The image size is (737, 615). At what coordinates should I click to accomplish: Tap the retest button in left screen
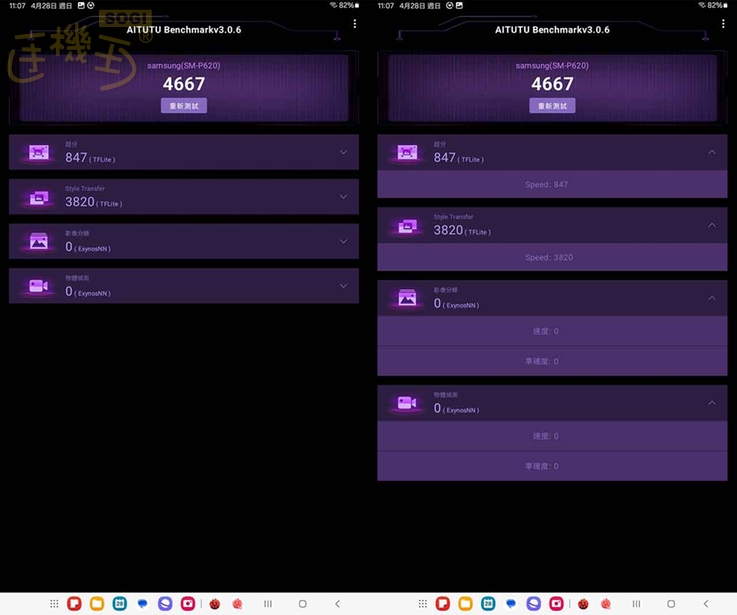tap(184, 106)
